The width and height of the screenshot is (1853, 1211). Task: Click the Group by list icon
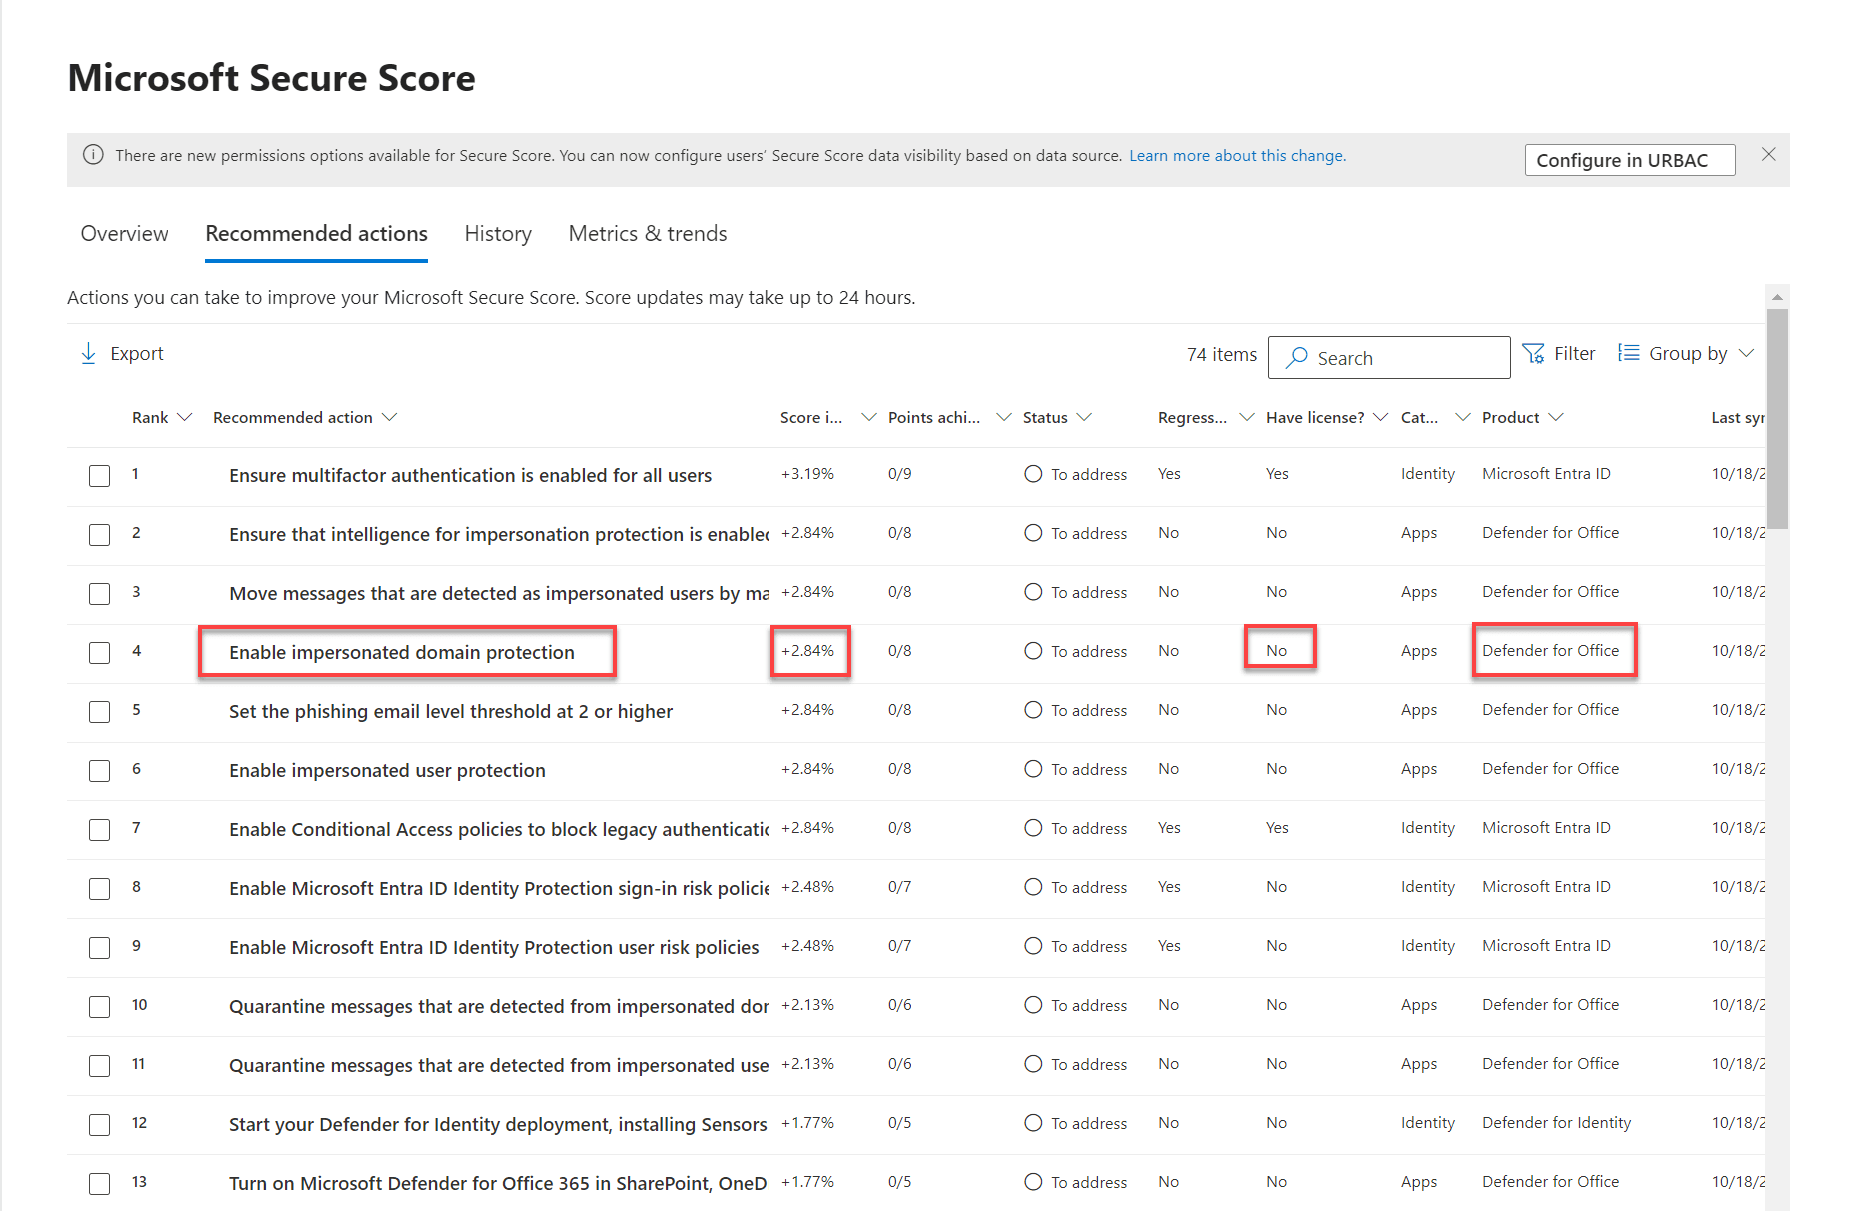[1629, 353]
